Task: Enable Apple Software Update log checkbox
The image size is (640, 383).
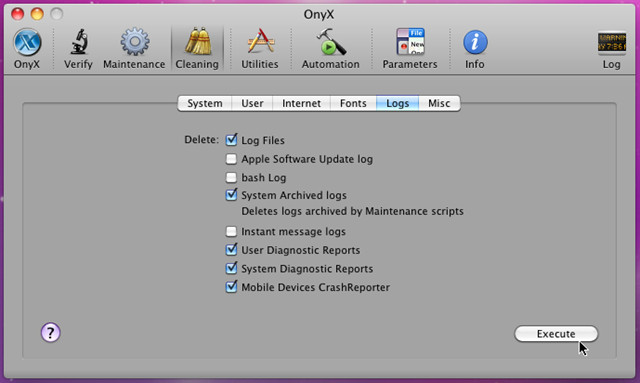Action: coord(231,159)
